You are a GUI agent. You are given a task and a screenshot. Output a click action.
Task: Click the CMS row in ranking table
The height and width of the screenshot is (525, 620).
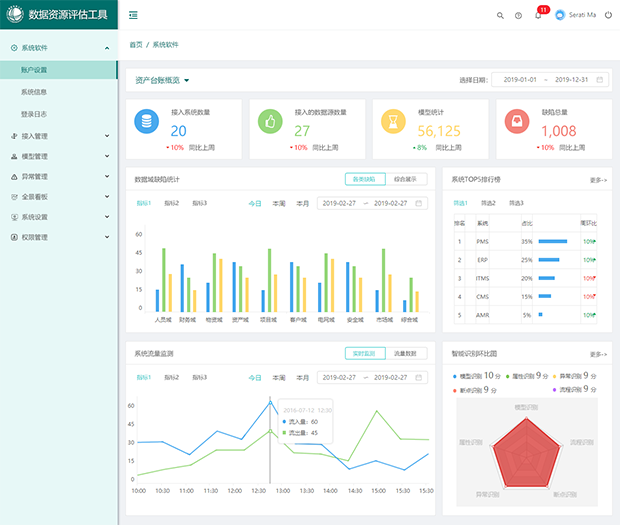[525, 296]
